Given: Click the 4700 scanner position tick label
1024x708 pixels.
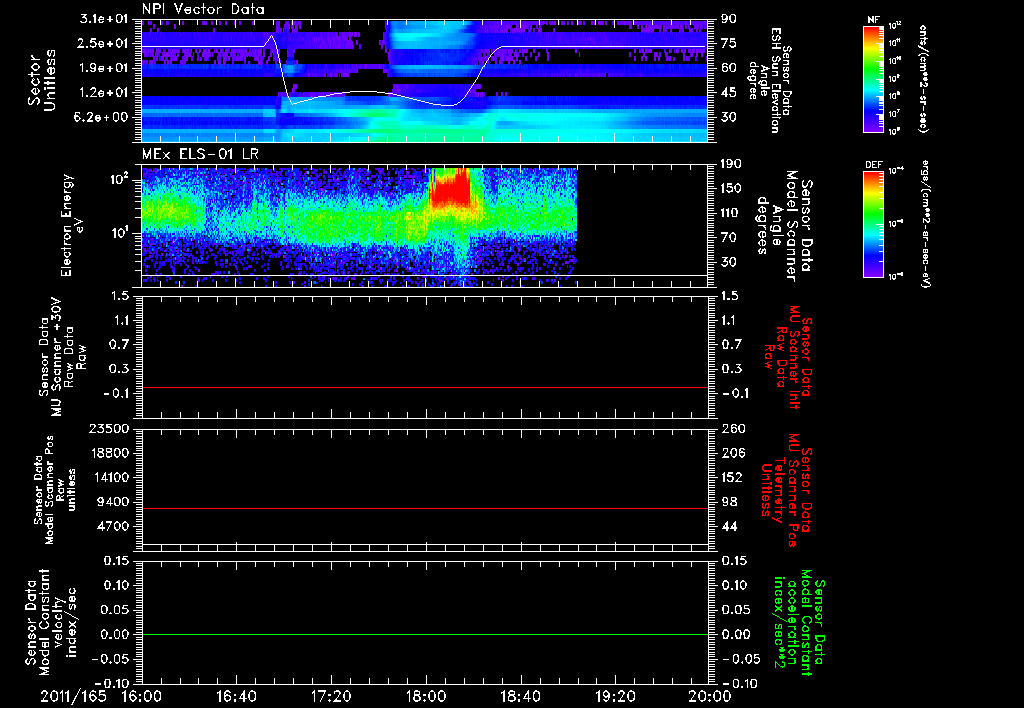Looking at the screenshot, I should coord(114,526).
